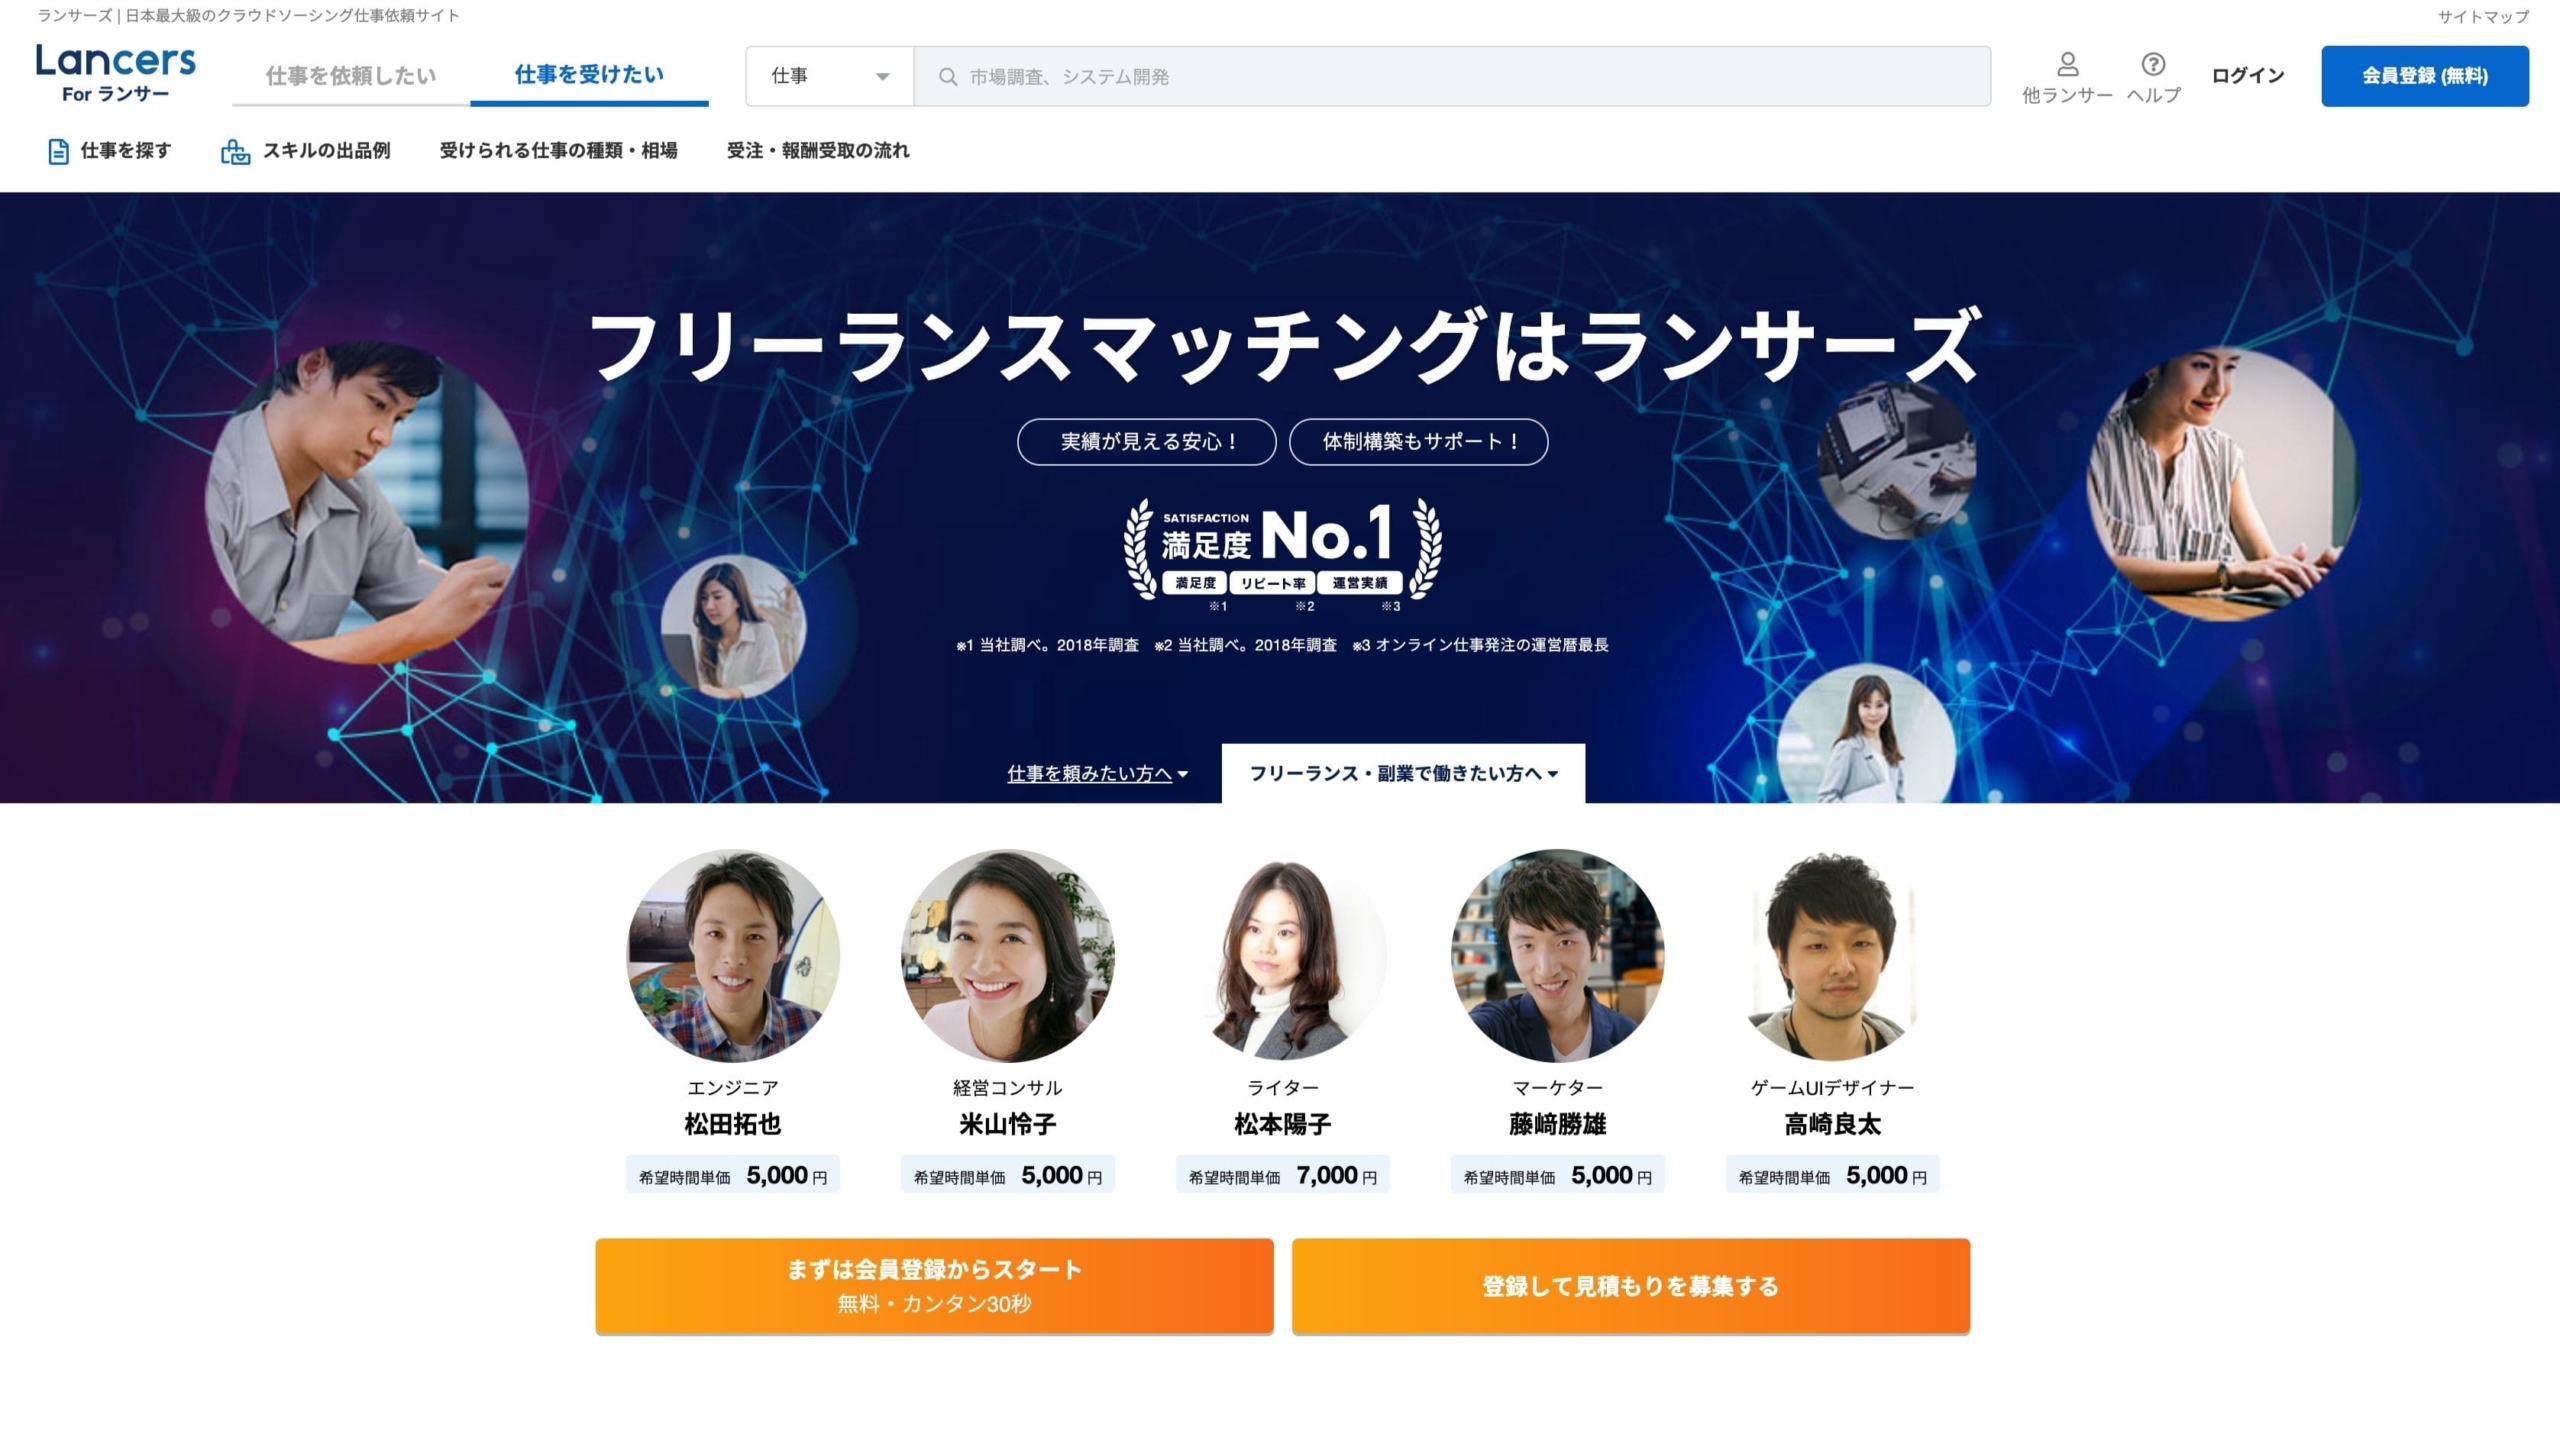
Task: Open the ヘルプ question mark icon
Action: tap(2153, 65)
